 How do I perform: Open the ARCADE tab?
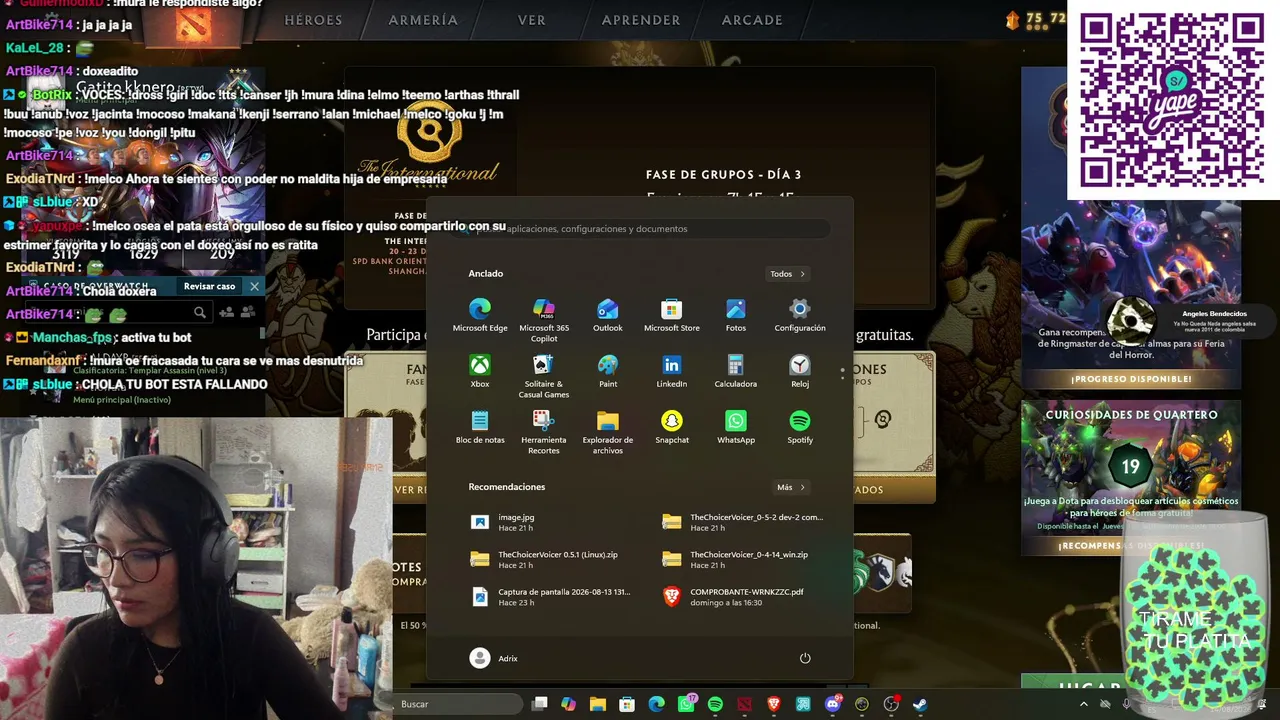[752, 20]
